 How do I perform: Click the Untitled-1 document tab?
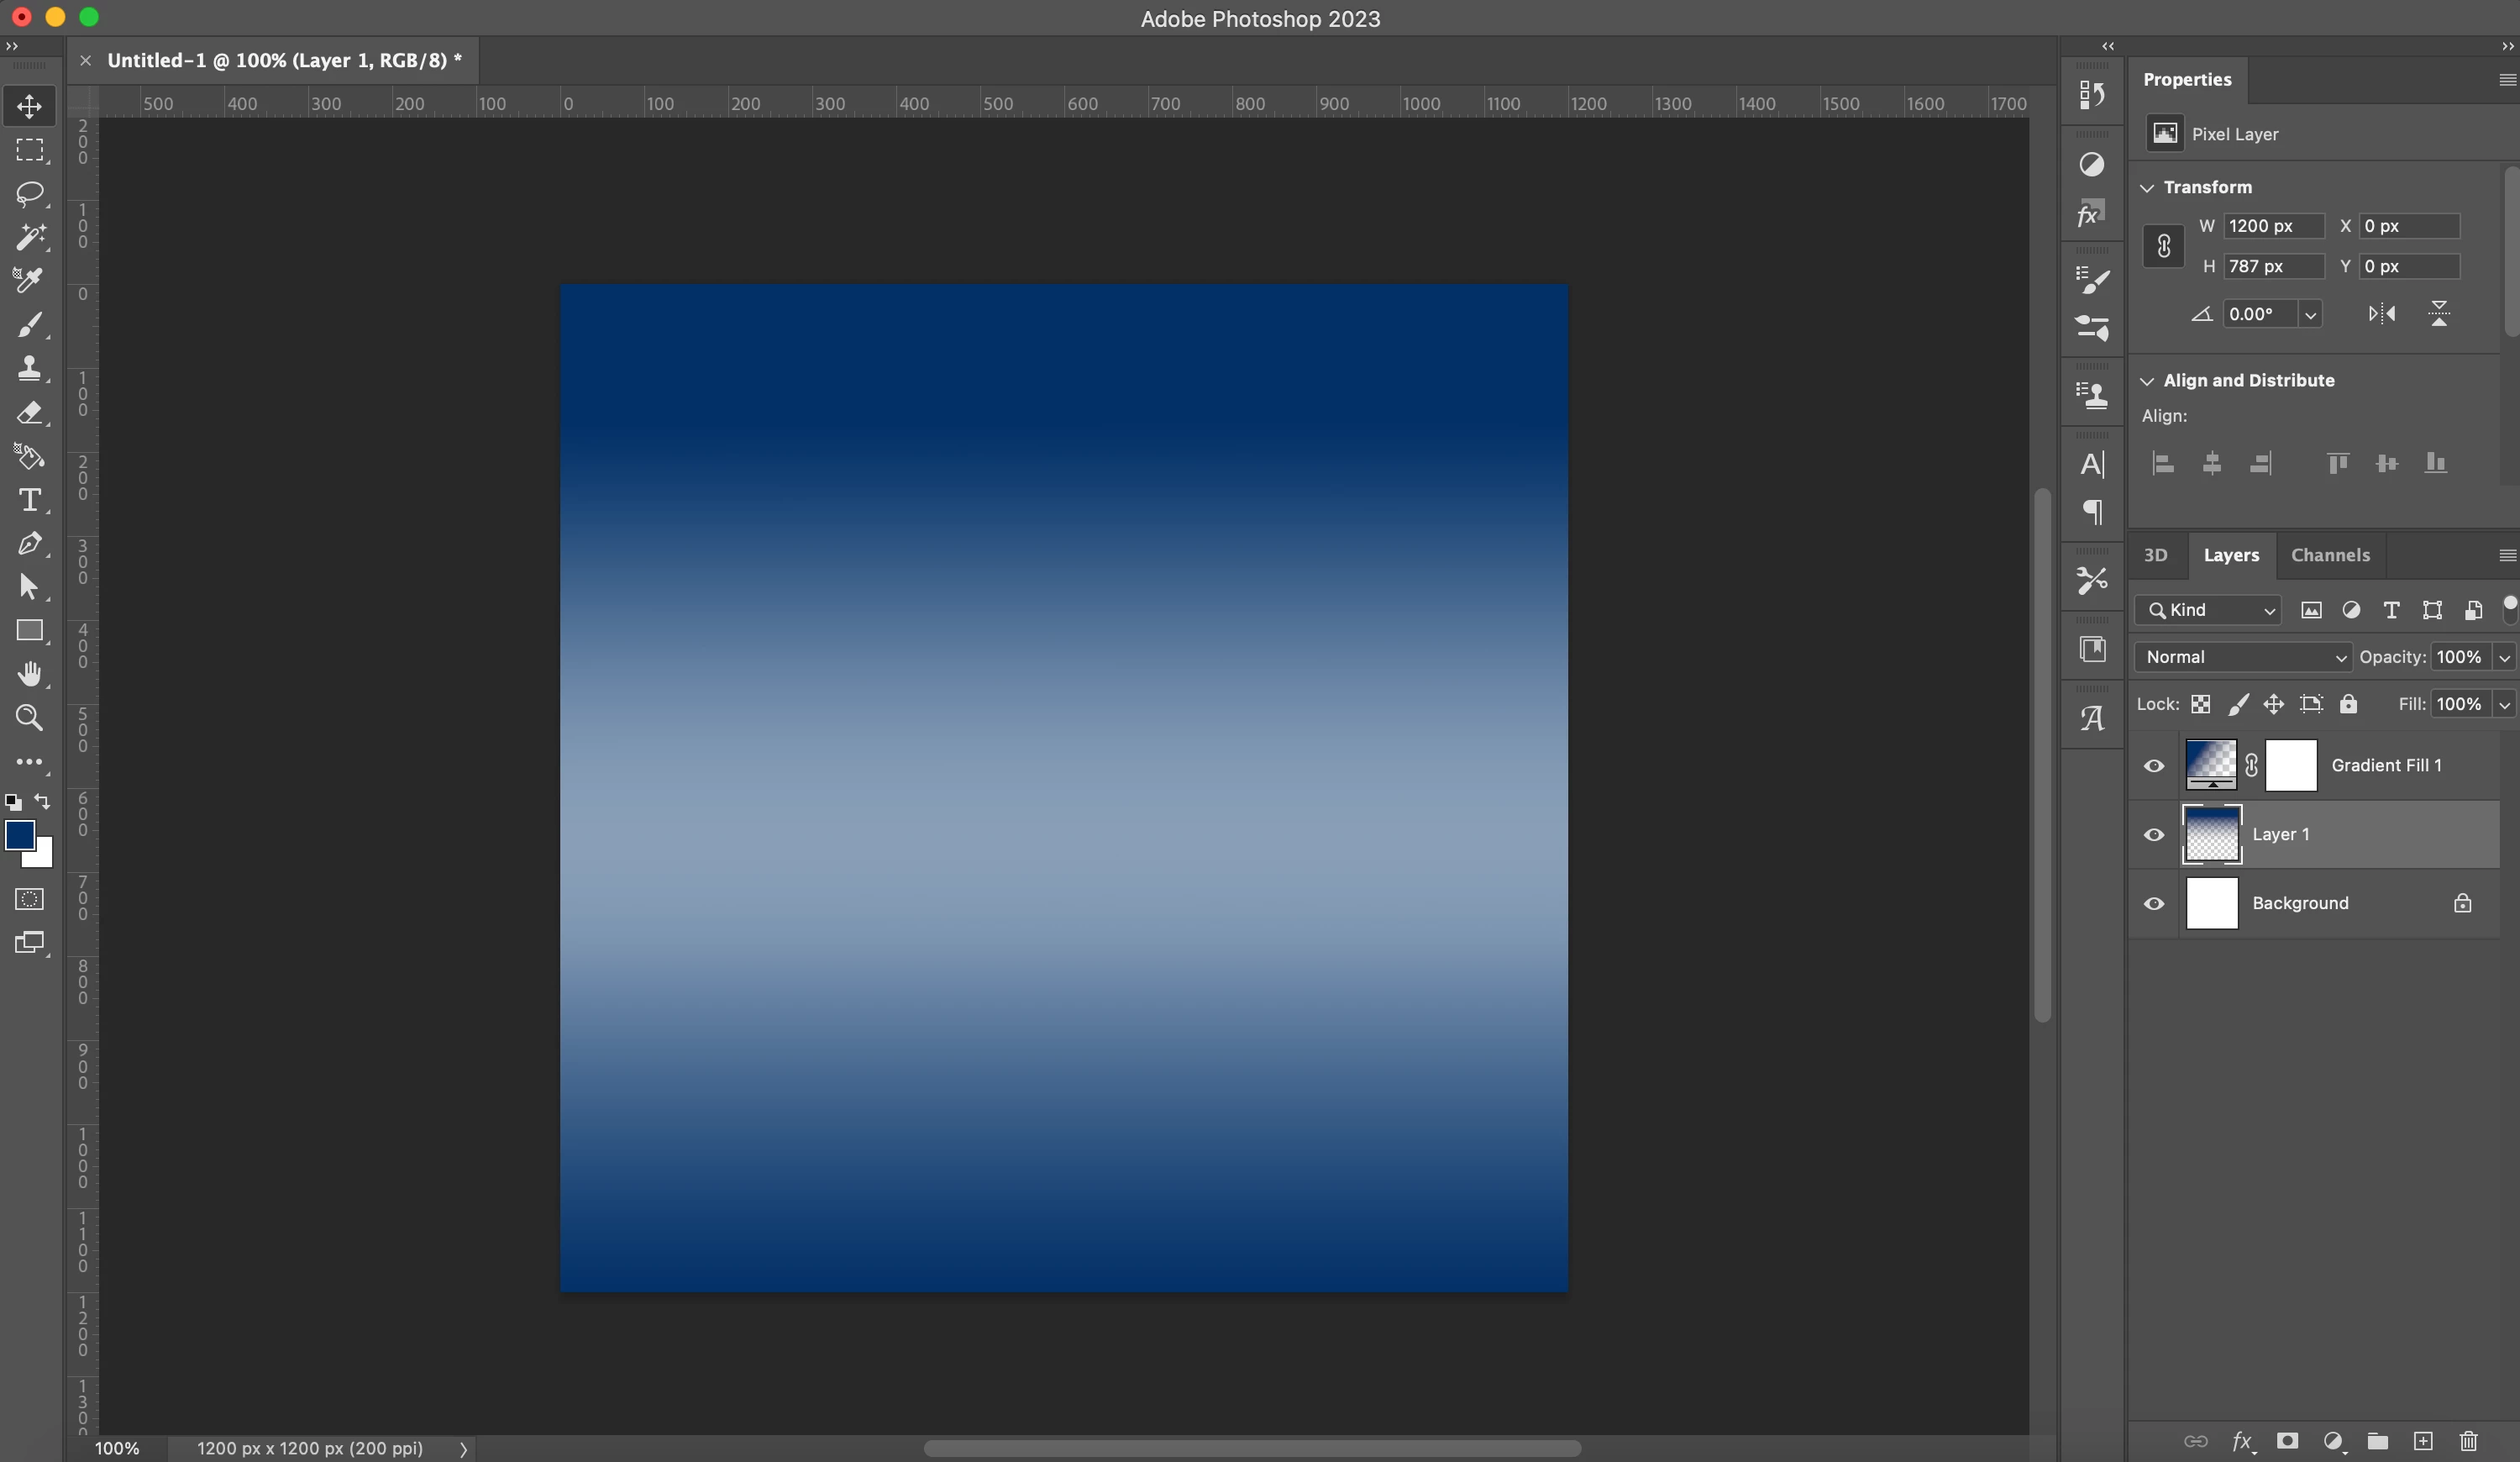click(x=284, y=60)
